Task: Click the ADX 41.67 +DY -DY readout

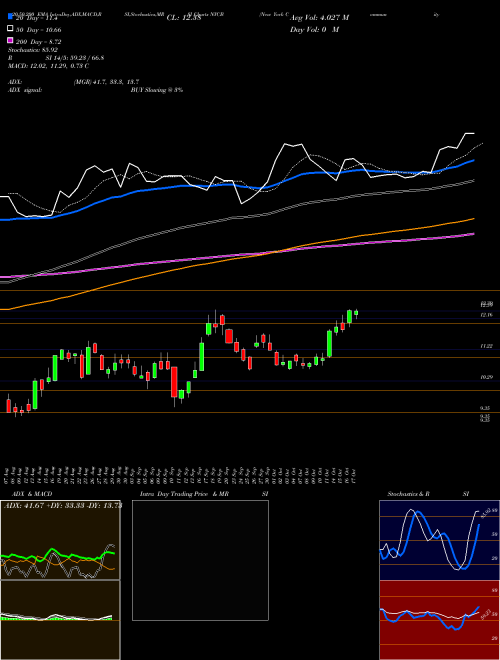Action: [62, 505]
